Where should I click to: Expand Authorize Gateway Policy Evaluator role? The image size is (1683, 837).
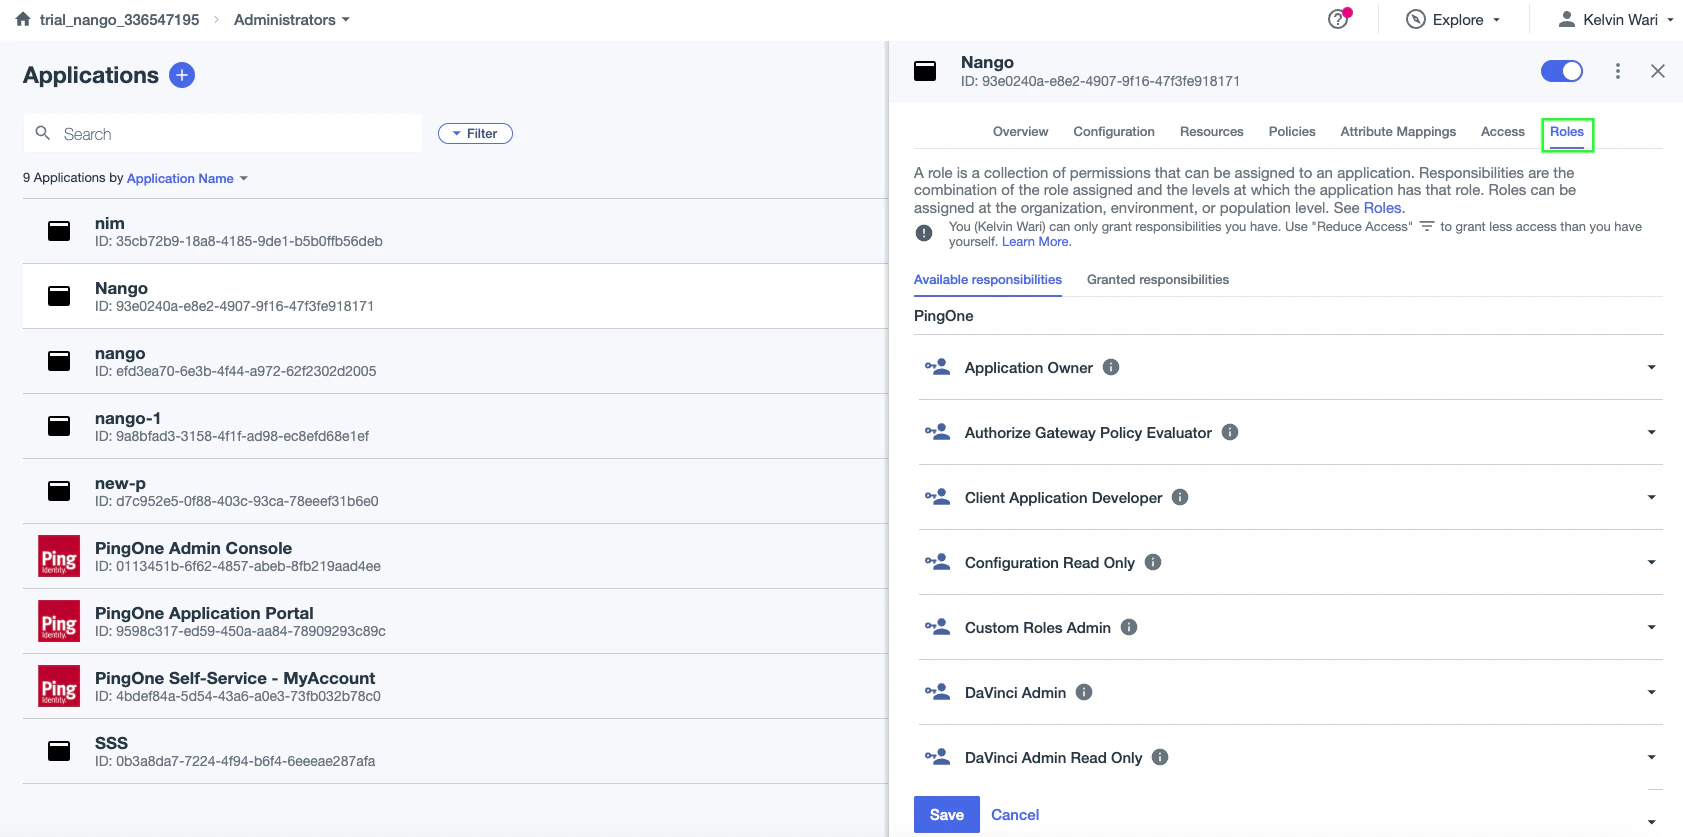[1652, 432]
